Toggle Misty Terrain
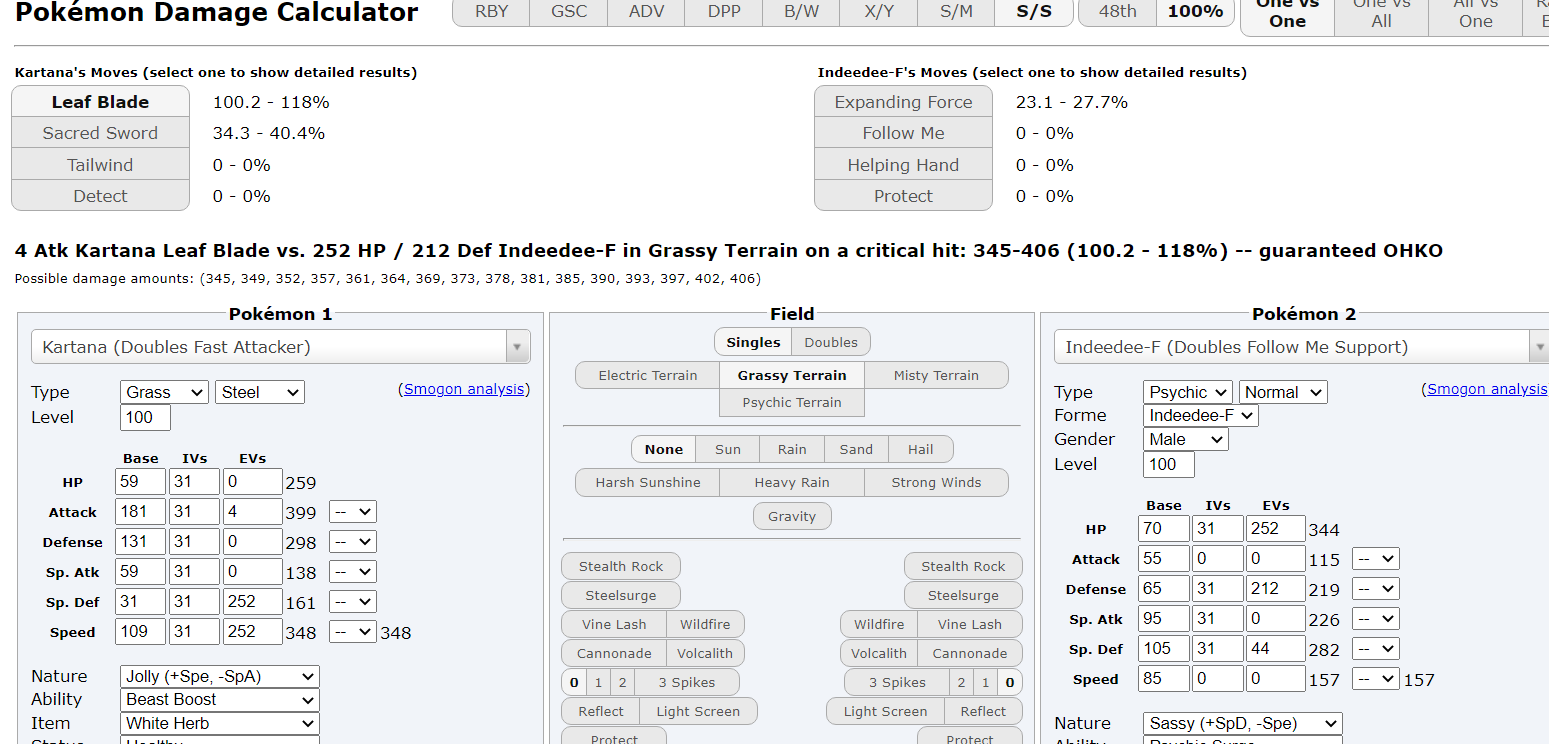 [x=936, y=375]
